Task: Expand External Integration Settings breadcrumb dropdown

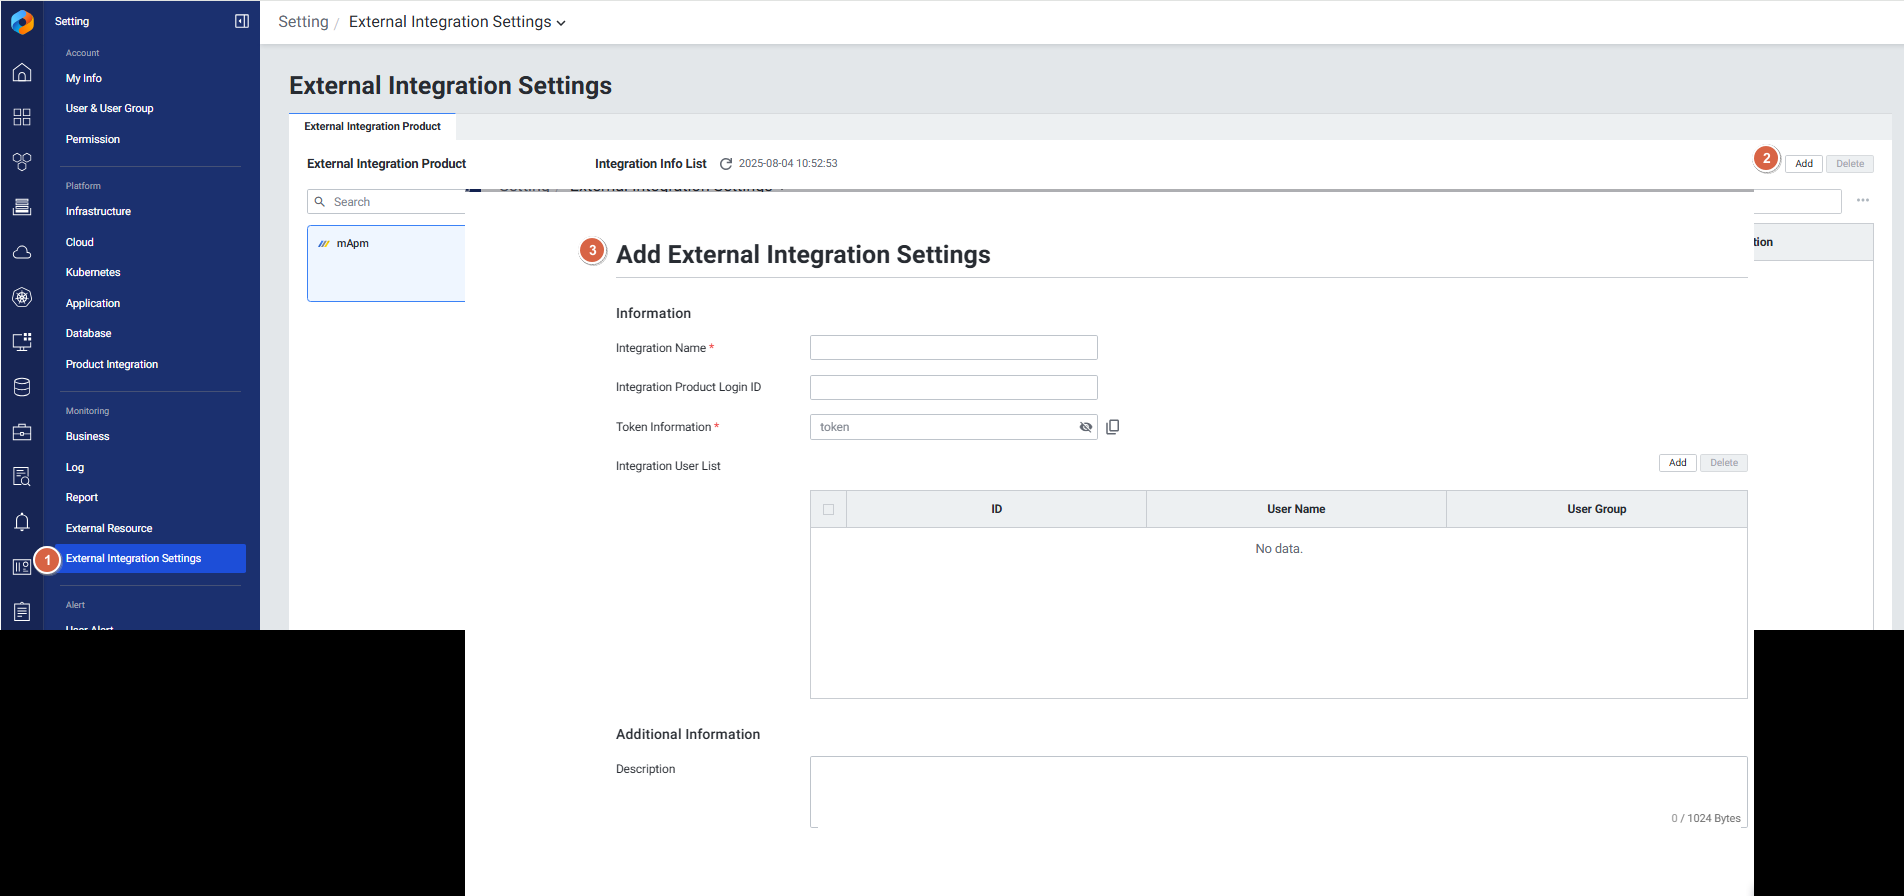Action: coord(561,23)
